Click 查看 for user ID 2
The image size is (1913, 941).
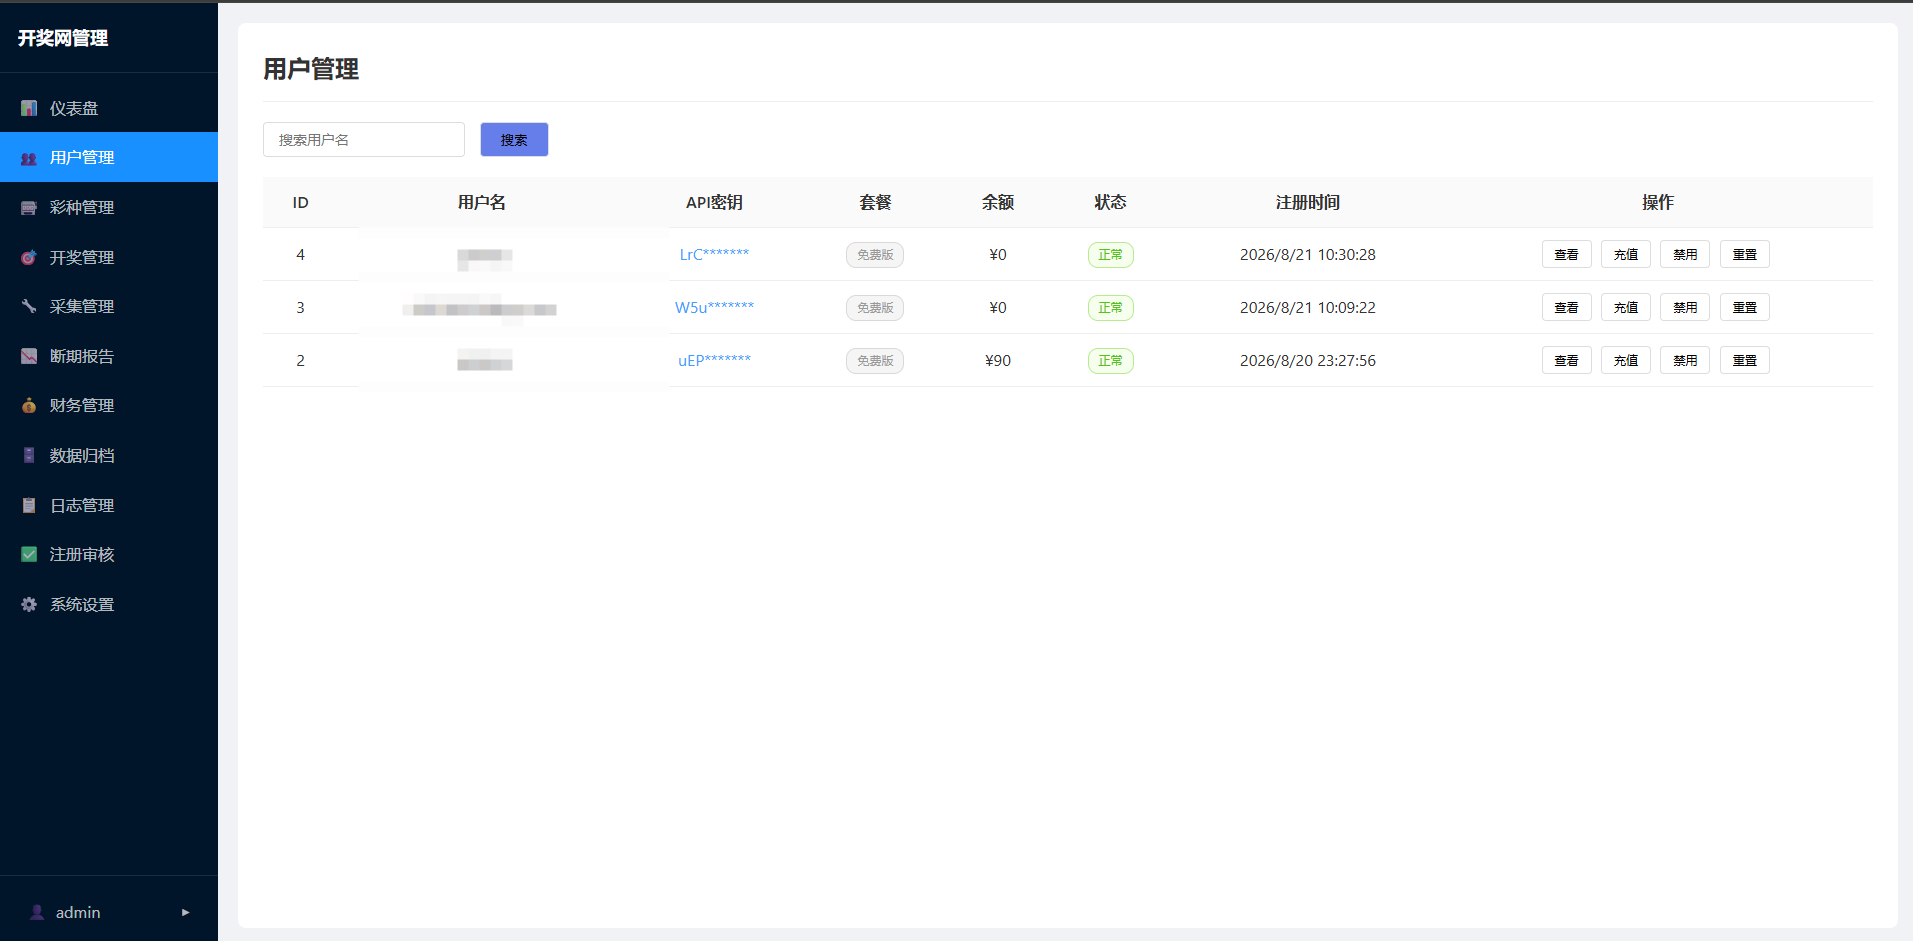pos(1566,360)
